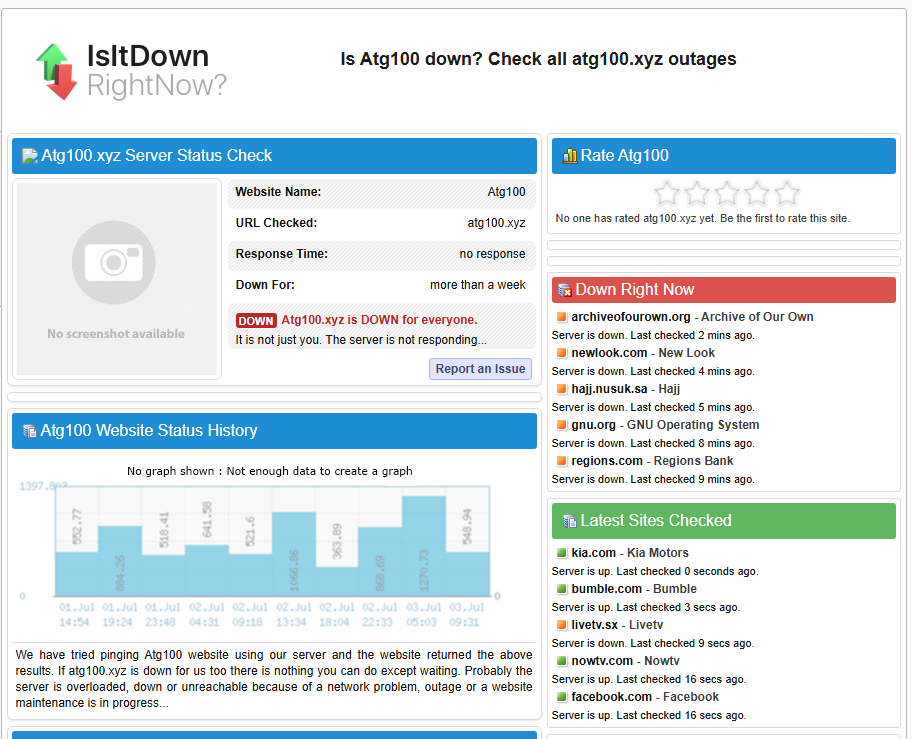
Task: Click the green status icon beside nowtv.com
Action: pyautogui.click(x=561, y=661)
